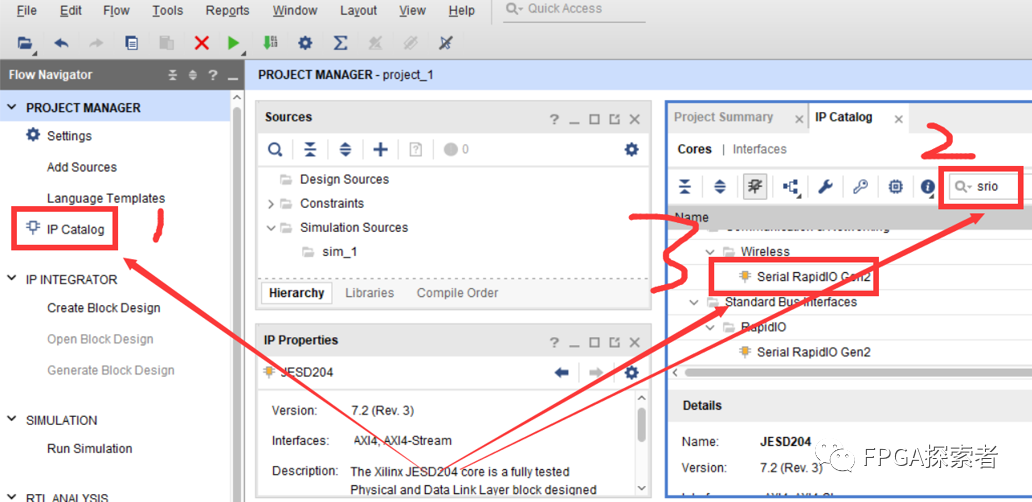Toggle the IP Catalog filter button
Viewport: 1032px width, 502px height.
755,187
